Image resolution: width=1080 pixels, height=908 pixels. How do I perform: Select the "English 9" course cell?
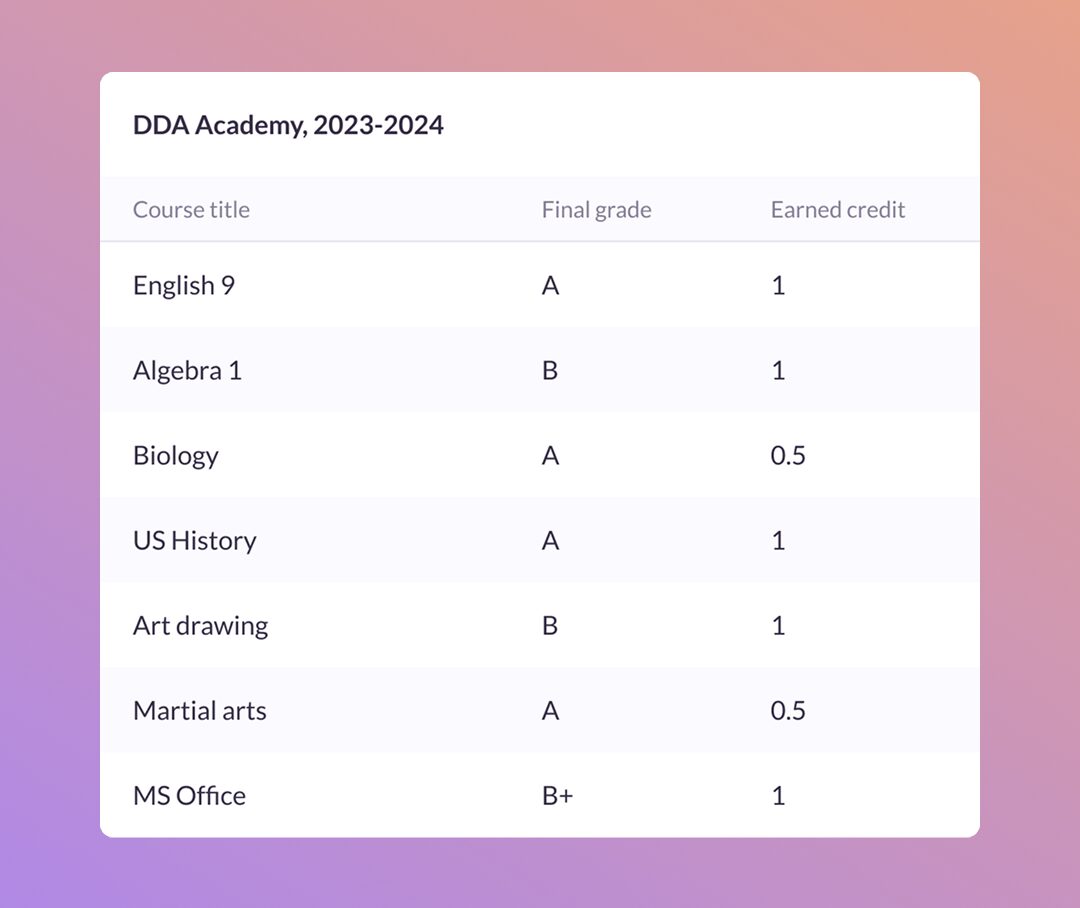click(184, 286)
